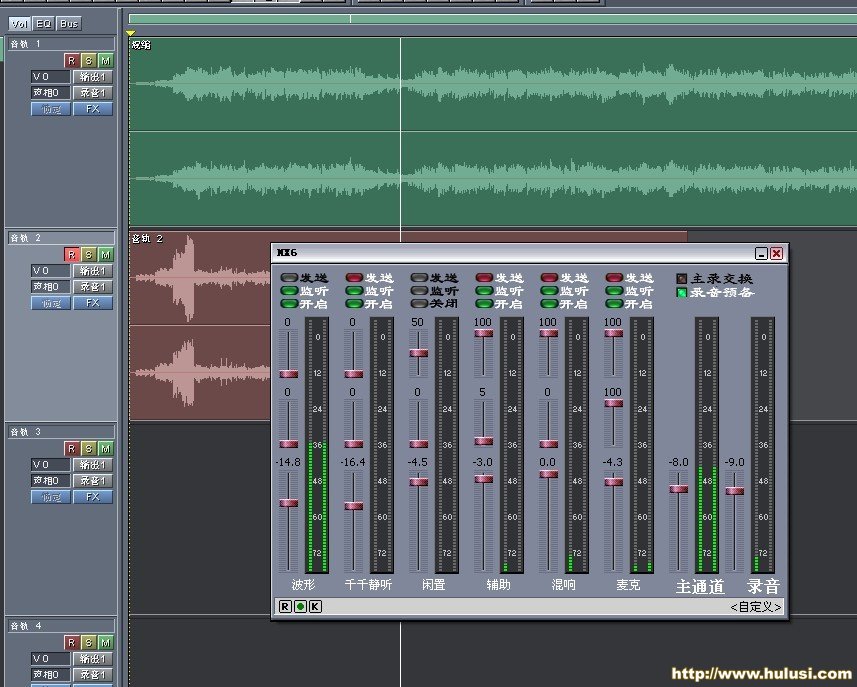This screenshot has height=687, width=857.
Task: Open FX for 音轨 3
Action: pos(93,497)
